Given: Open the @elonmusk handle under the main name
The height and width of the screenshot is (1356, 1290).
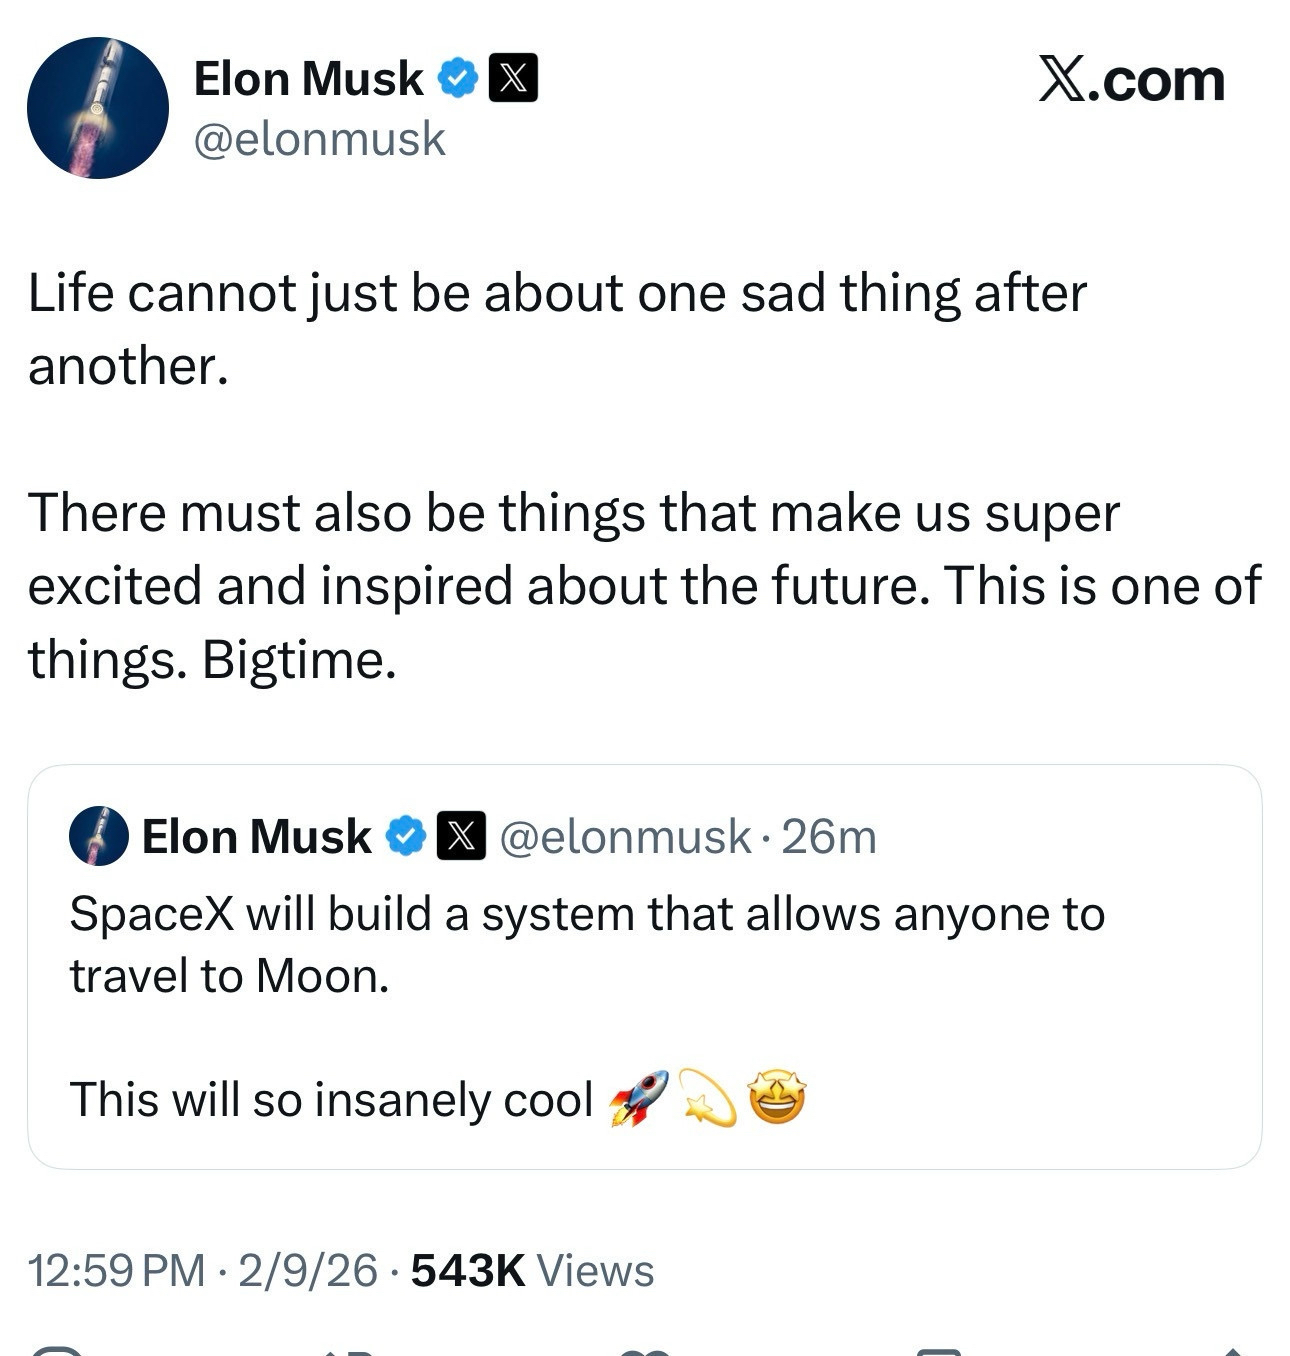Looking at the screenshot, I should click(319, 138).
